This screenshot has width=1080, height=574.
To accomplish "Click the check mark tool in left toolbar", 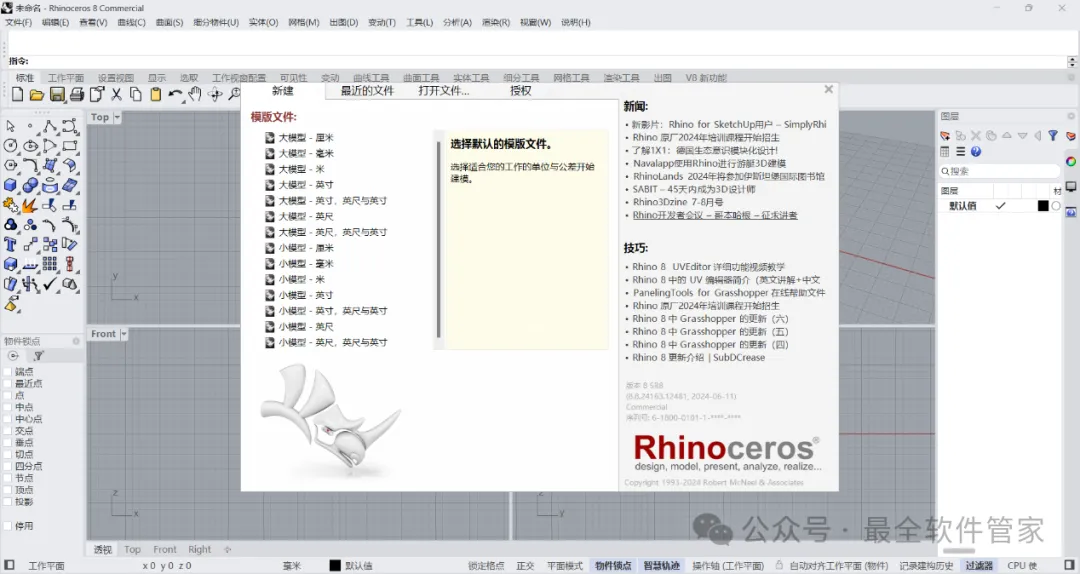I will click(x=50, y=283).
